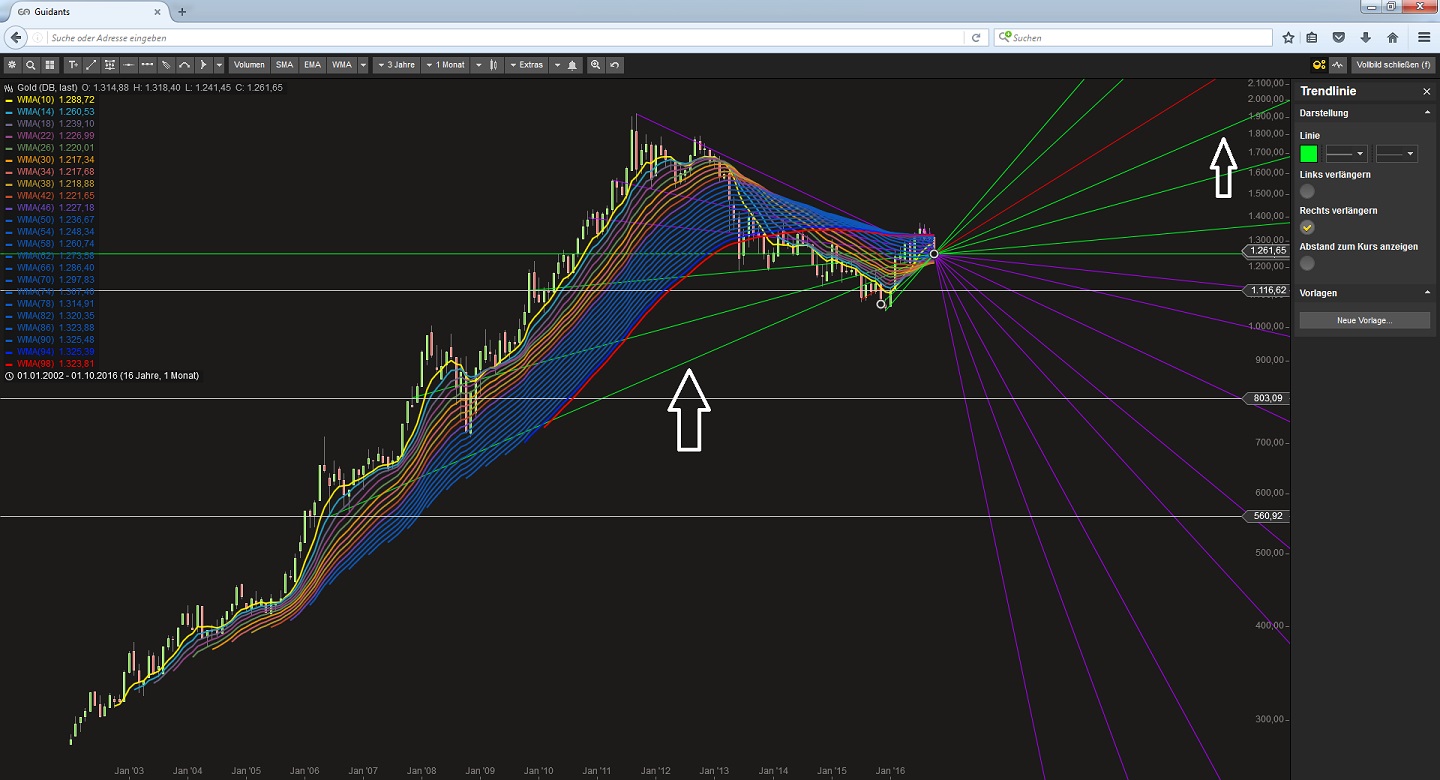The width and height of the screenshot is (1440, 780).
Task: Select the curve drawing tool
Action: (x=184, y=65)
